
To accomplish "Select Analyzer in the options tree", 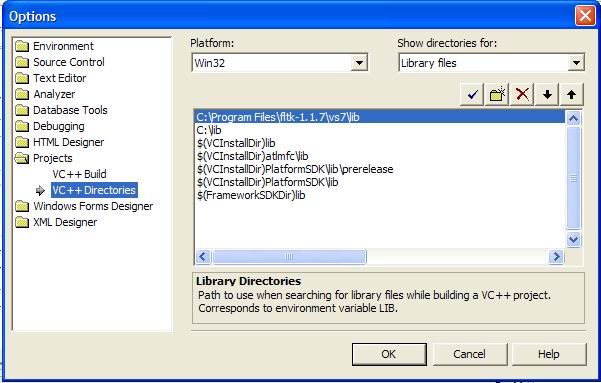I will [54, 94].
